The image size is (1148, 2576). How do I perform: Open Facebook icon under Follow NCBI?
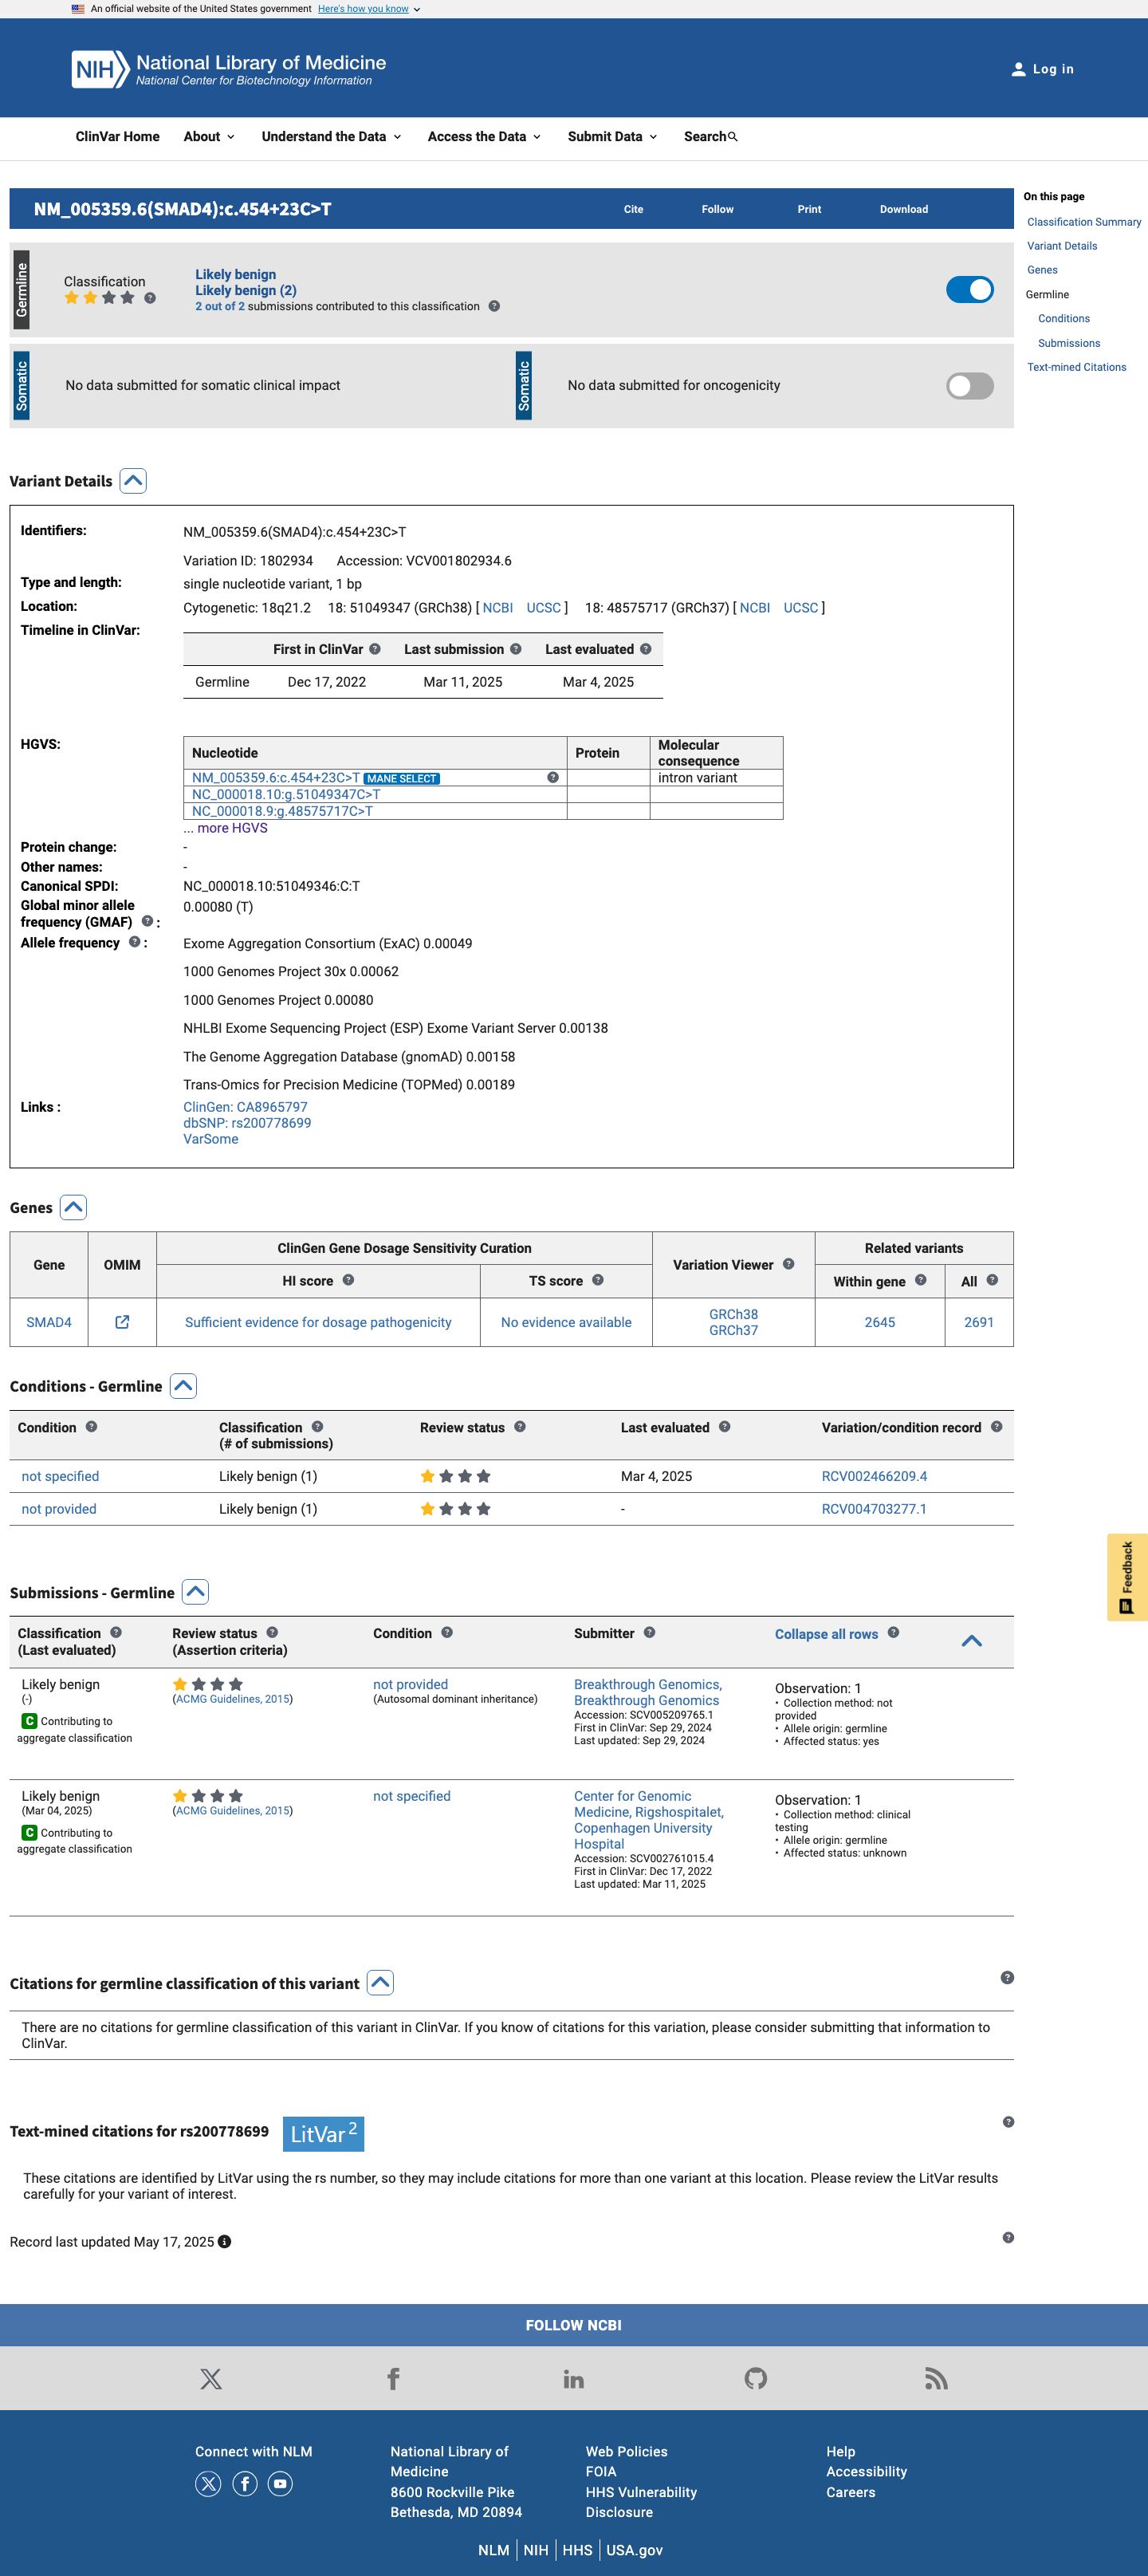tap(393, 2379)
